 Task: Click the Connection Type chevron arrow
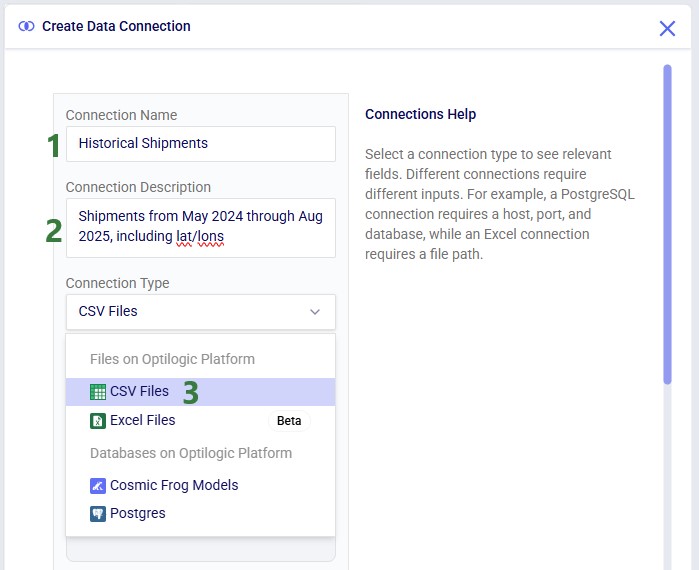pos(315,312)
